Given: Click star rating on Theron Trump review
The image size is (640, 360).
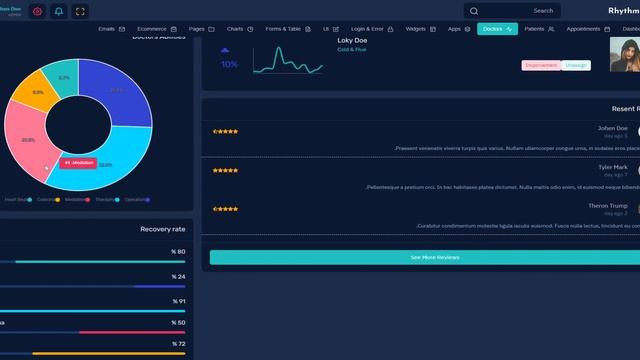Looking at the screenshot, I should coord(225,209).
